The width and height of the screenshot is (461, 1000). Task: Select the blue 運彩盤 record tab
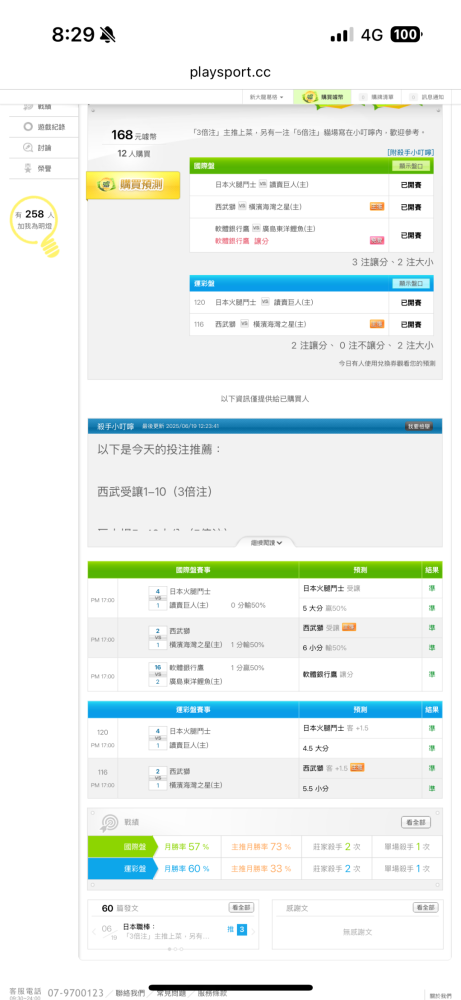pyautogui.click(x=122, y=868)
